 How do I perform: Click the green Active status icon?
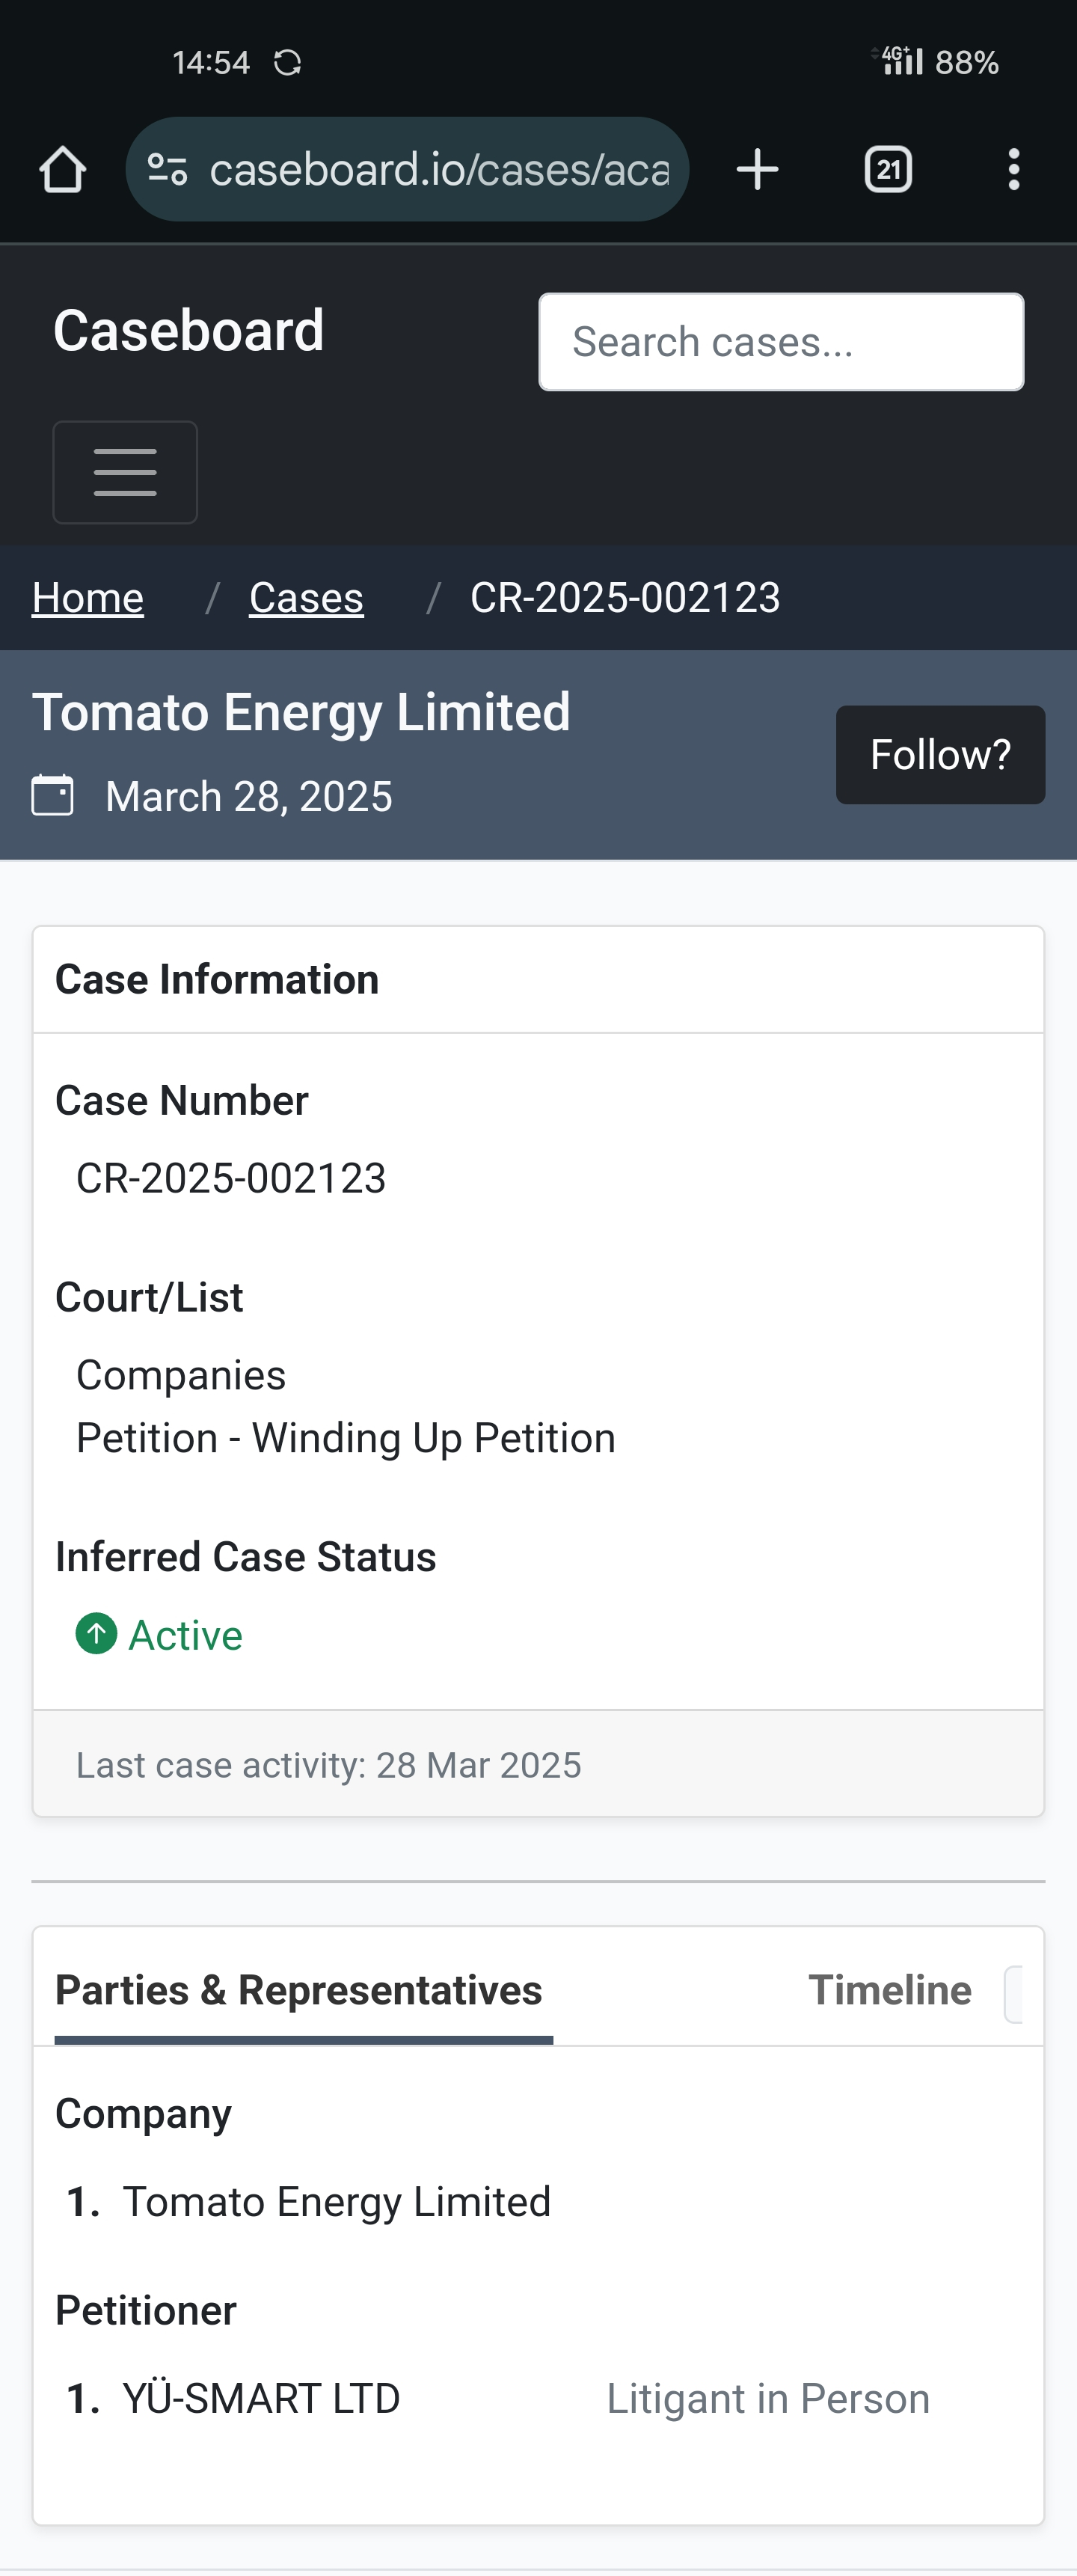96,1634
